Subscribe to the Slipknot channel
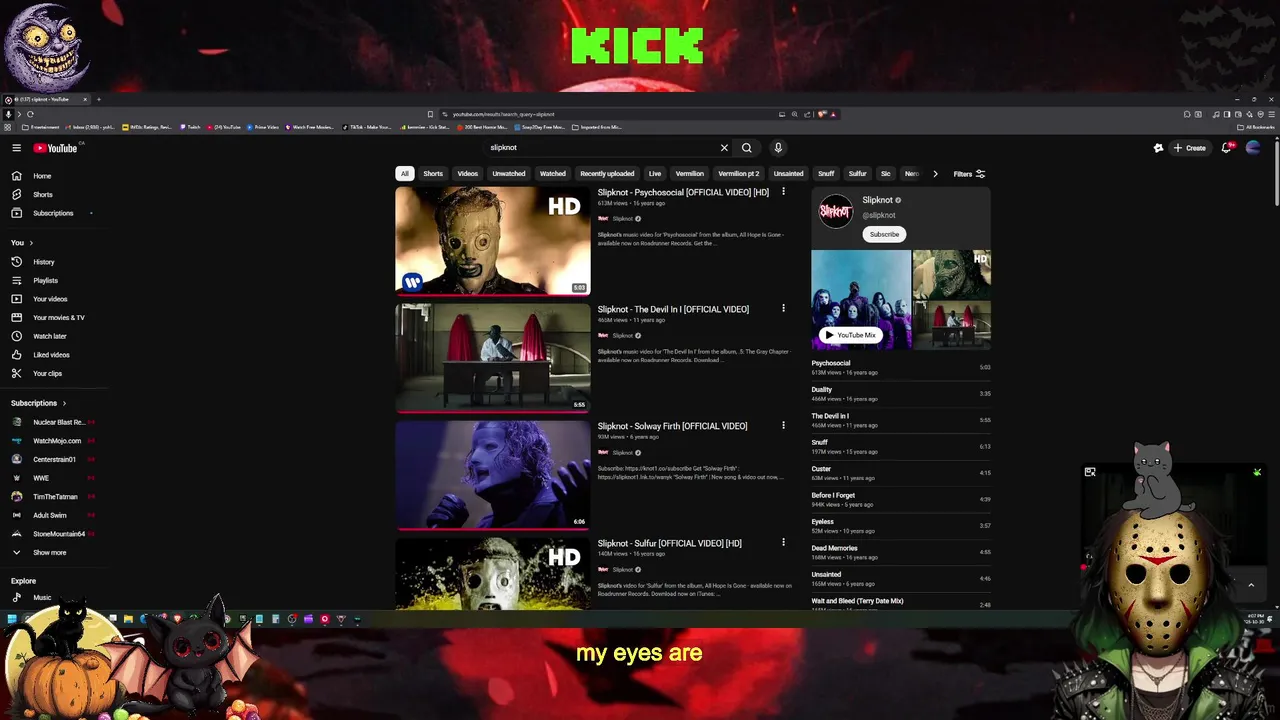Screen dimensions: 1280x720 (884, 234)
